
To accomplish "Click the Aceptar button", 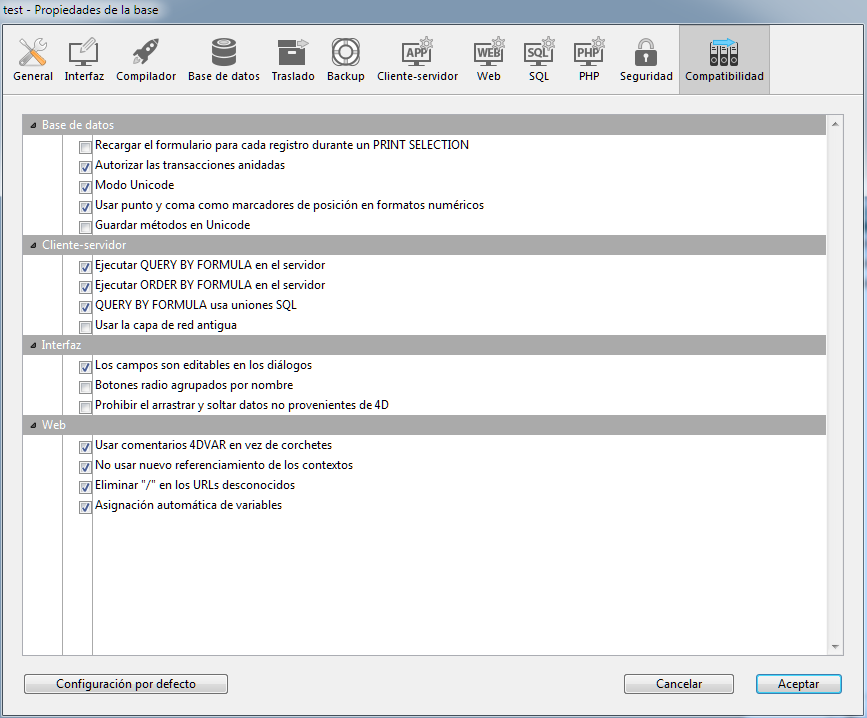I will point(798,684).
